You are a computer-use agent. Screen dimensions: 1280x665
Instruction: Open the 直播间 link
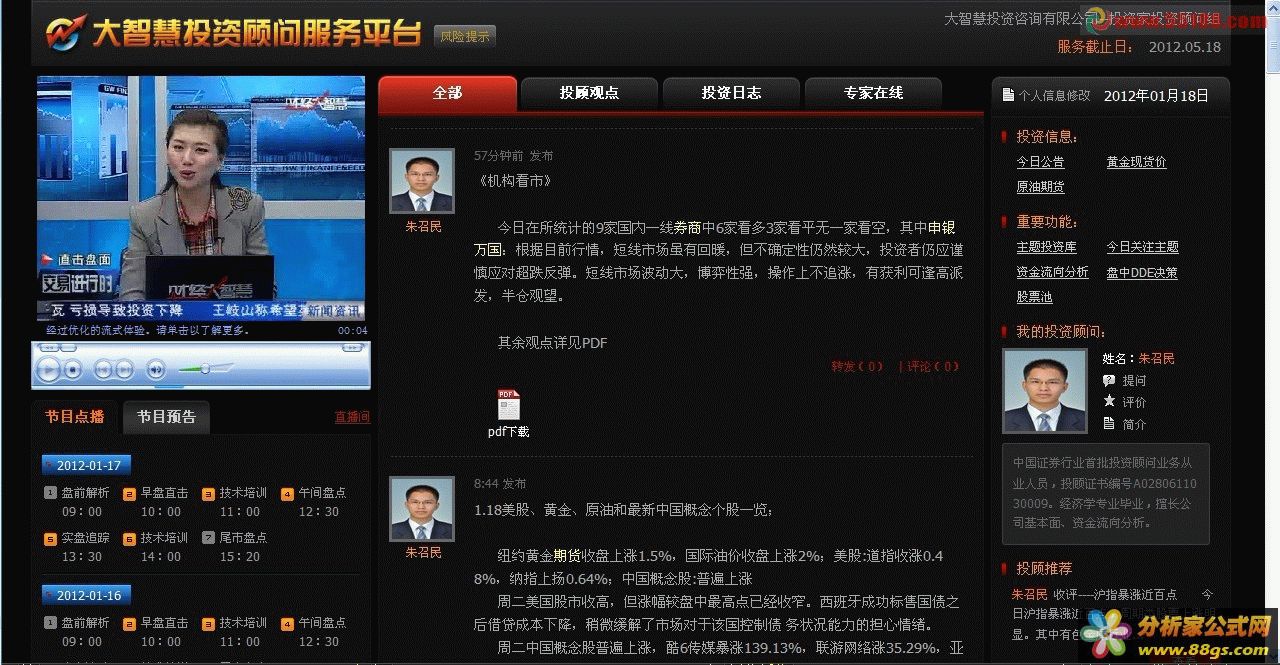352,417
